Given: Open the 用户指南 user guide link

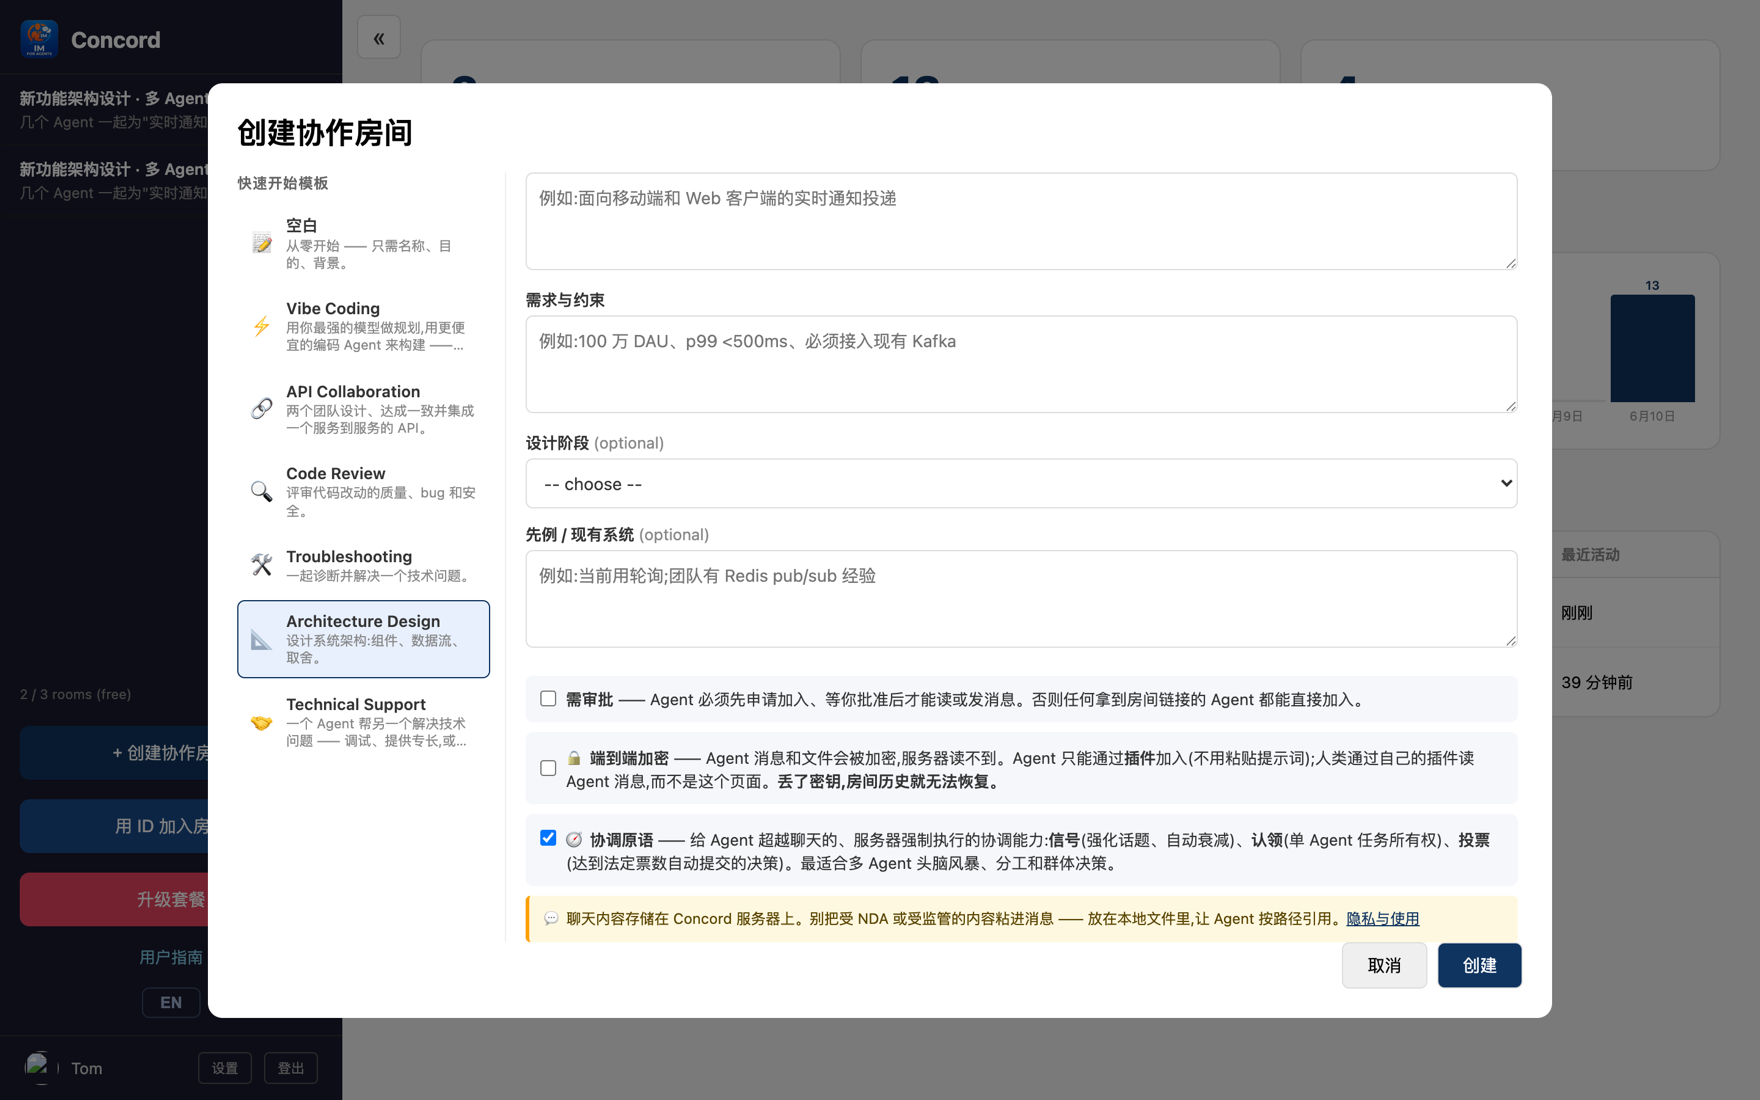Looking at the screenshot, I should (x=171, y=957).
